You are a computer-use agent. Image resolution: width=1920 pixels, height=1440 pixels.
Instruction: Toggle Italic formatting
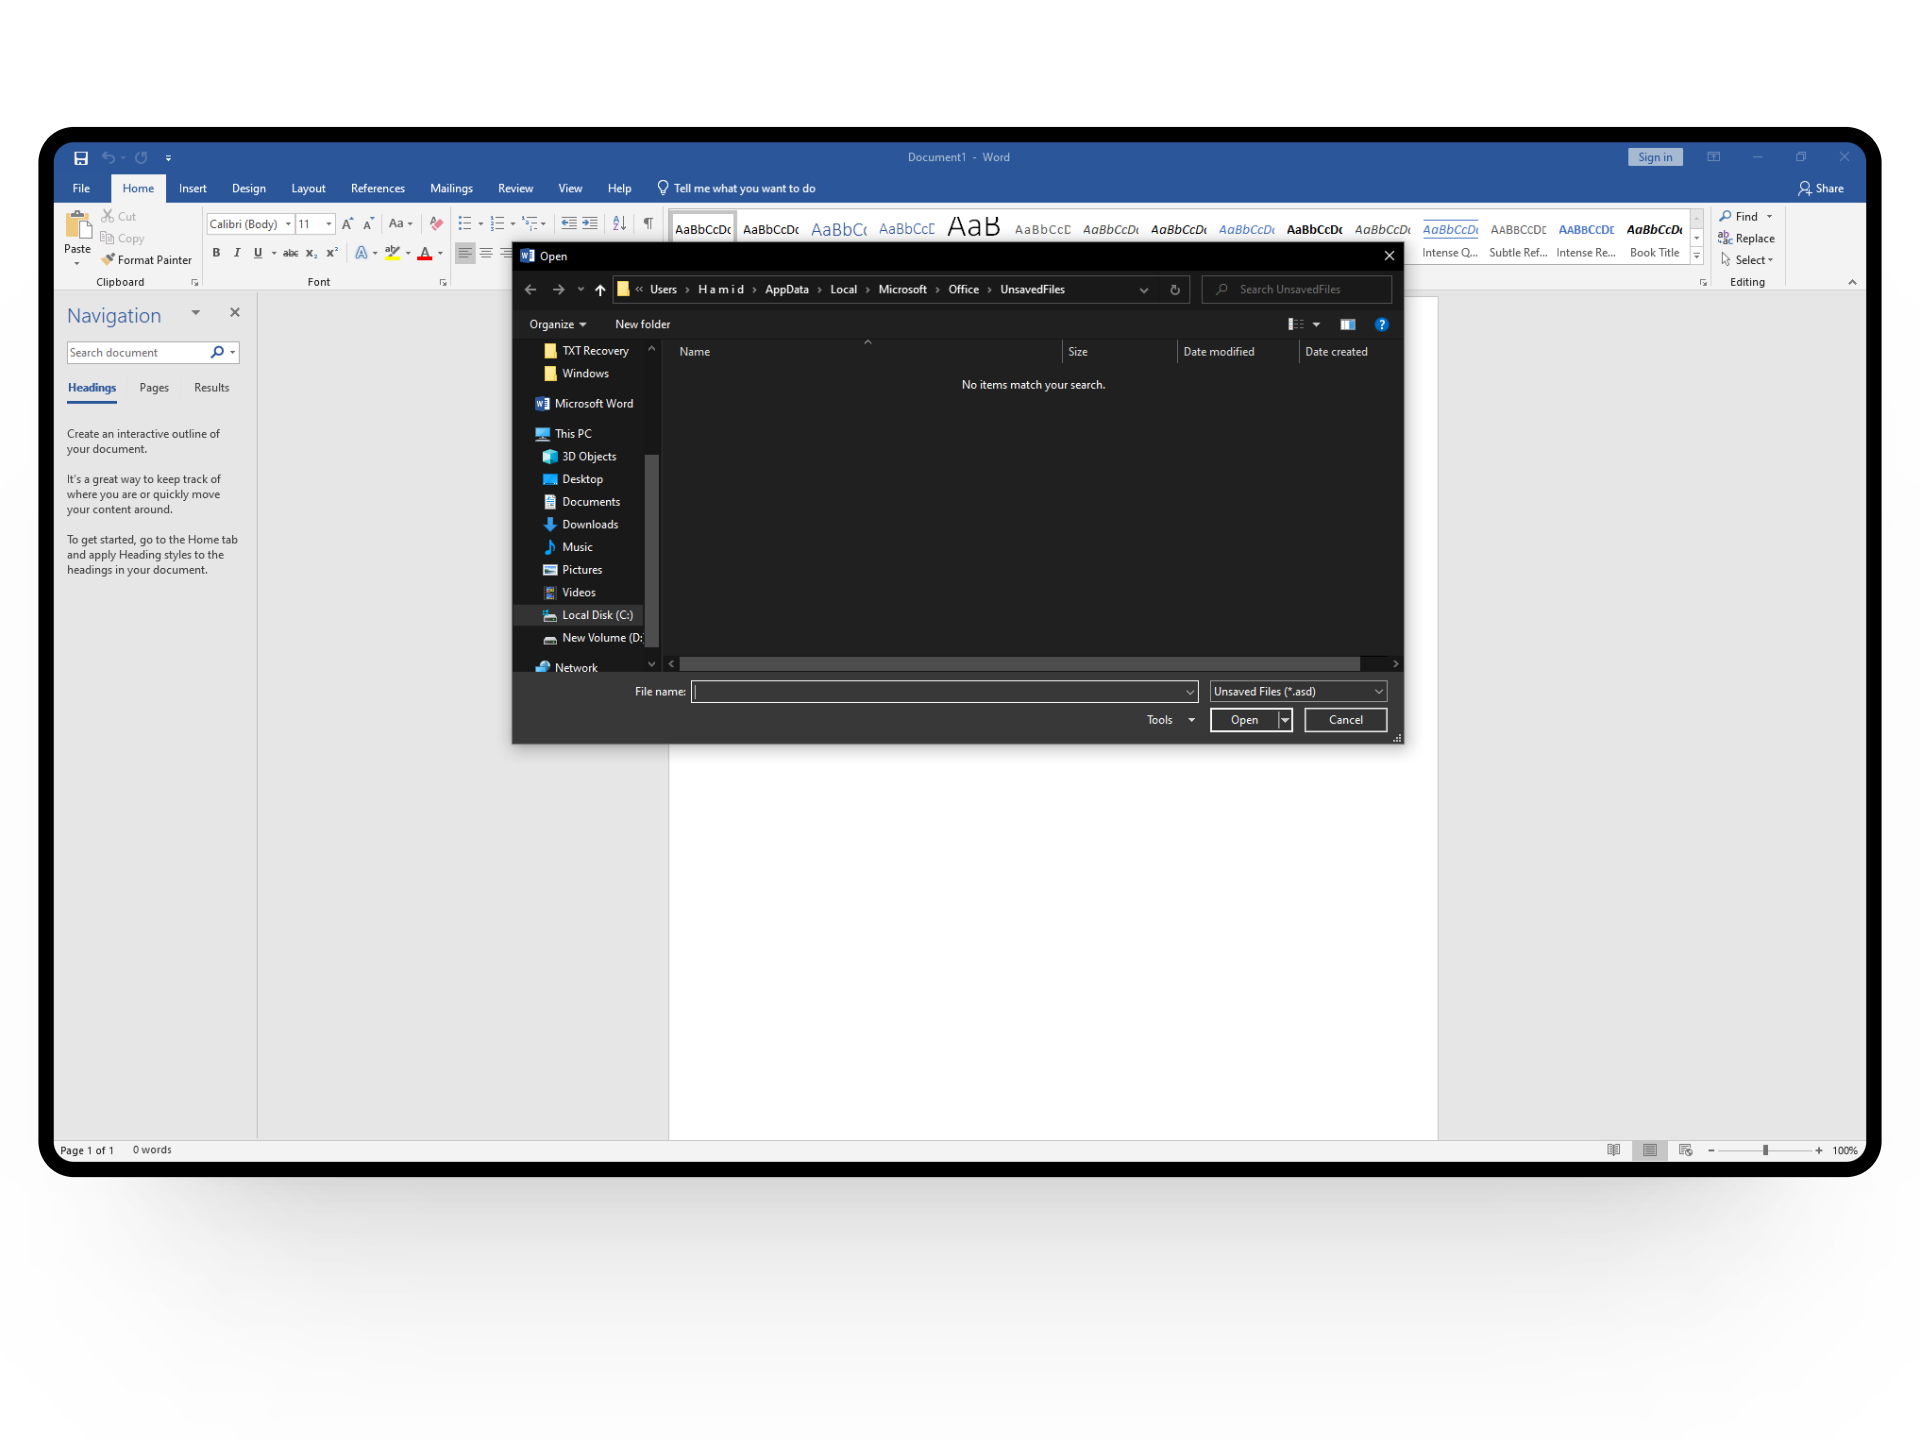coord(237,253)
